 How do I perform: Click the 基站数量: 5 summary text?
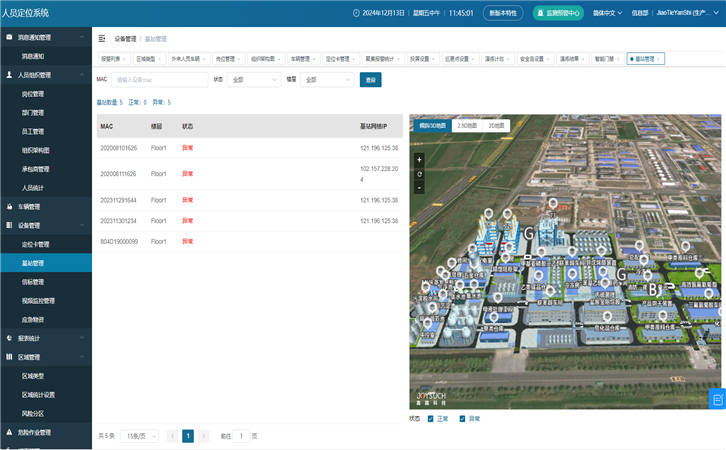(110, 102)
